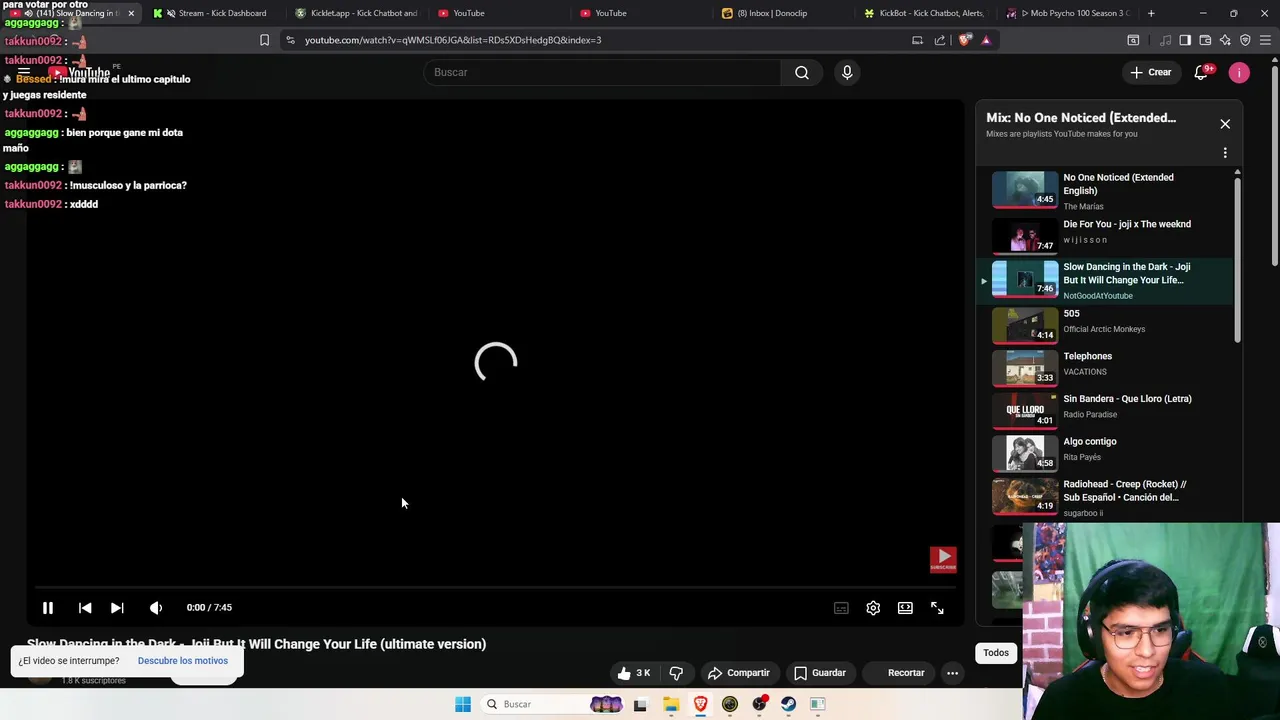Click the address bar URL
The height and width of the screenshot is (720, 1280).
453,40
